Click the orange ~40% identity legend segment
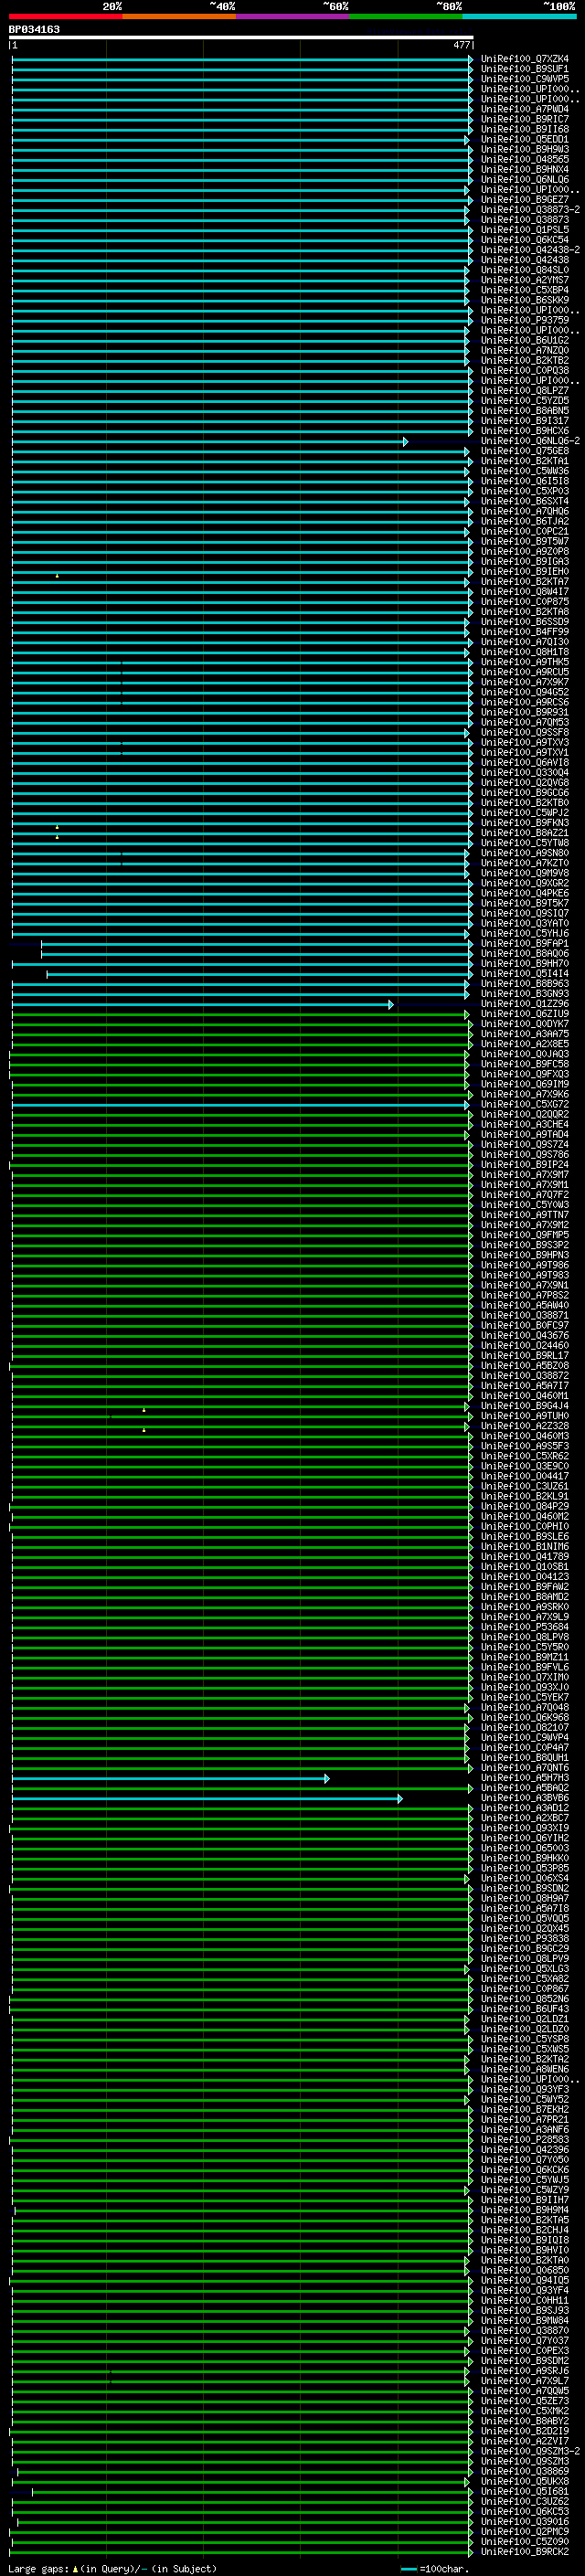585x2576 pixels. pos(179,16)
